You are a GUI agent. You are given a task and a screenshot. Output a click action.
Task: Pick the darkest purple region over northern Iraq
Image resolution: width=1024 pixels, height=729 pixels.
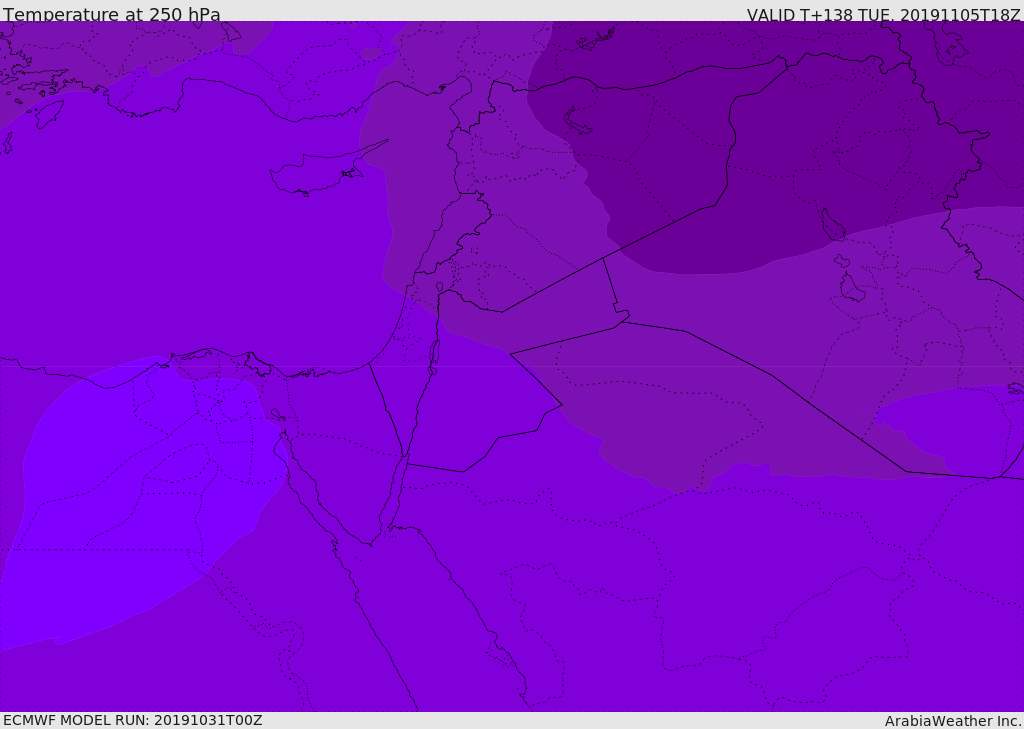800,150
